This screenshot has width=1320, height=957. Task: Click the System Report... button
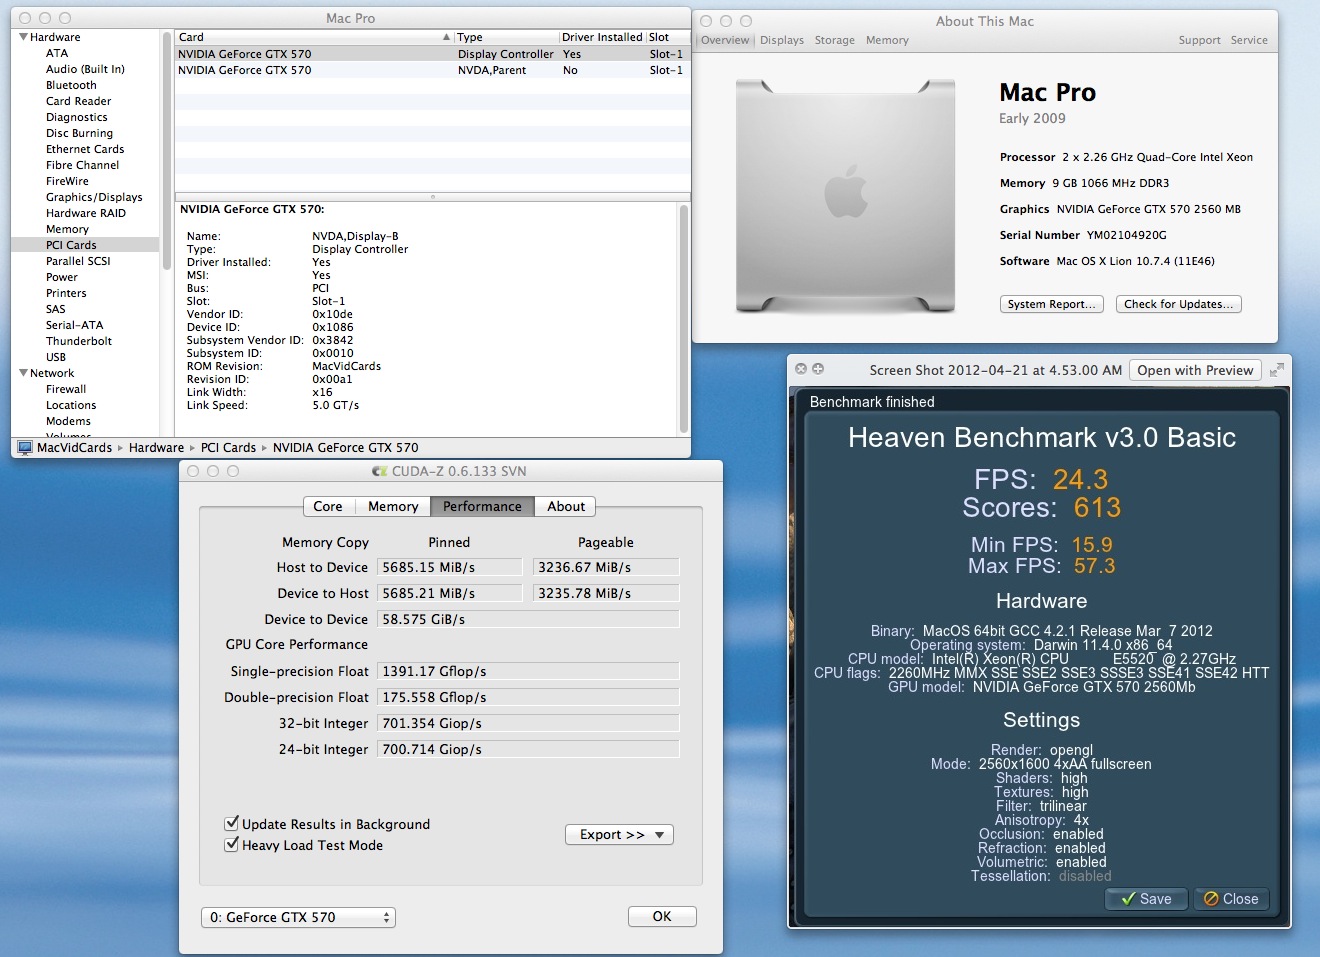pos(1051,304)
